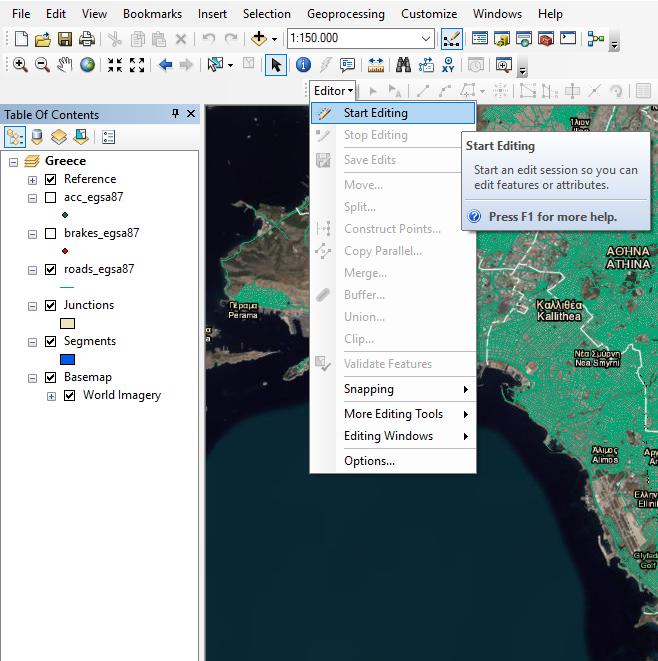Click Options... in Editor menu
Screen dimensions: 658x661
(x=393, y=461)
